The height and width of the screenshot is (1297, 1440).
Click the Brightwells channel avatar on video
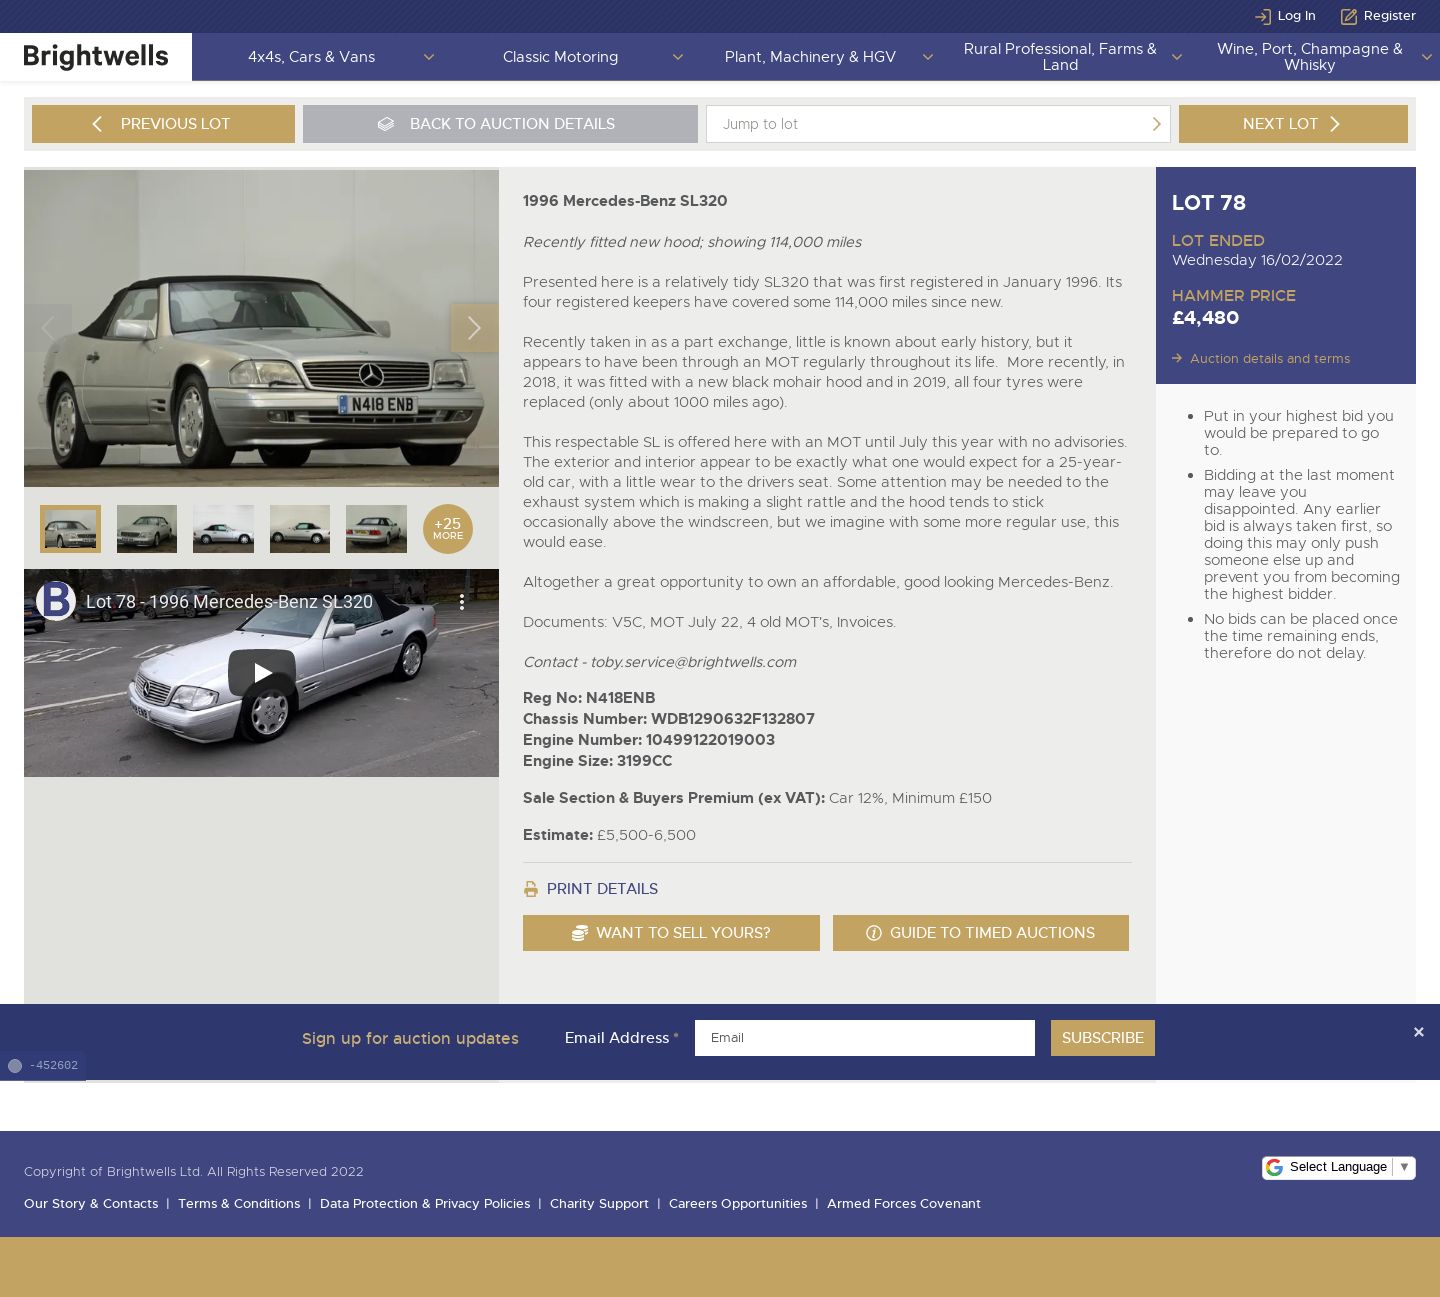(56, 601)
